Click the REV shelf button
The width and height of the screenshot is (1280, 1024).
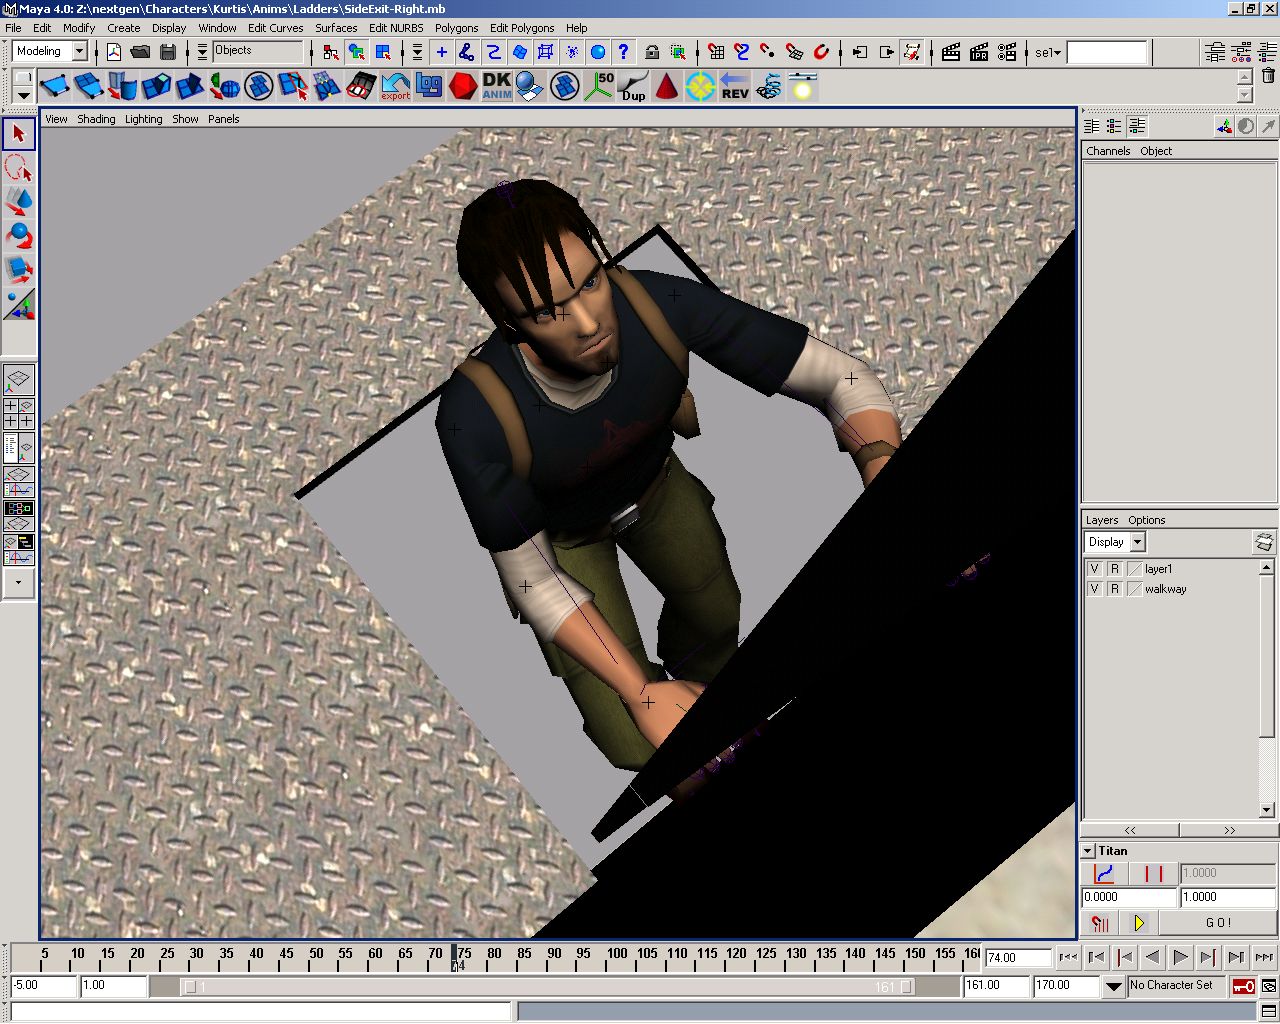pos(734,86)
